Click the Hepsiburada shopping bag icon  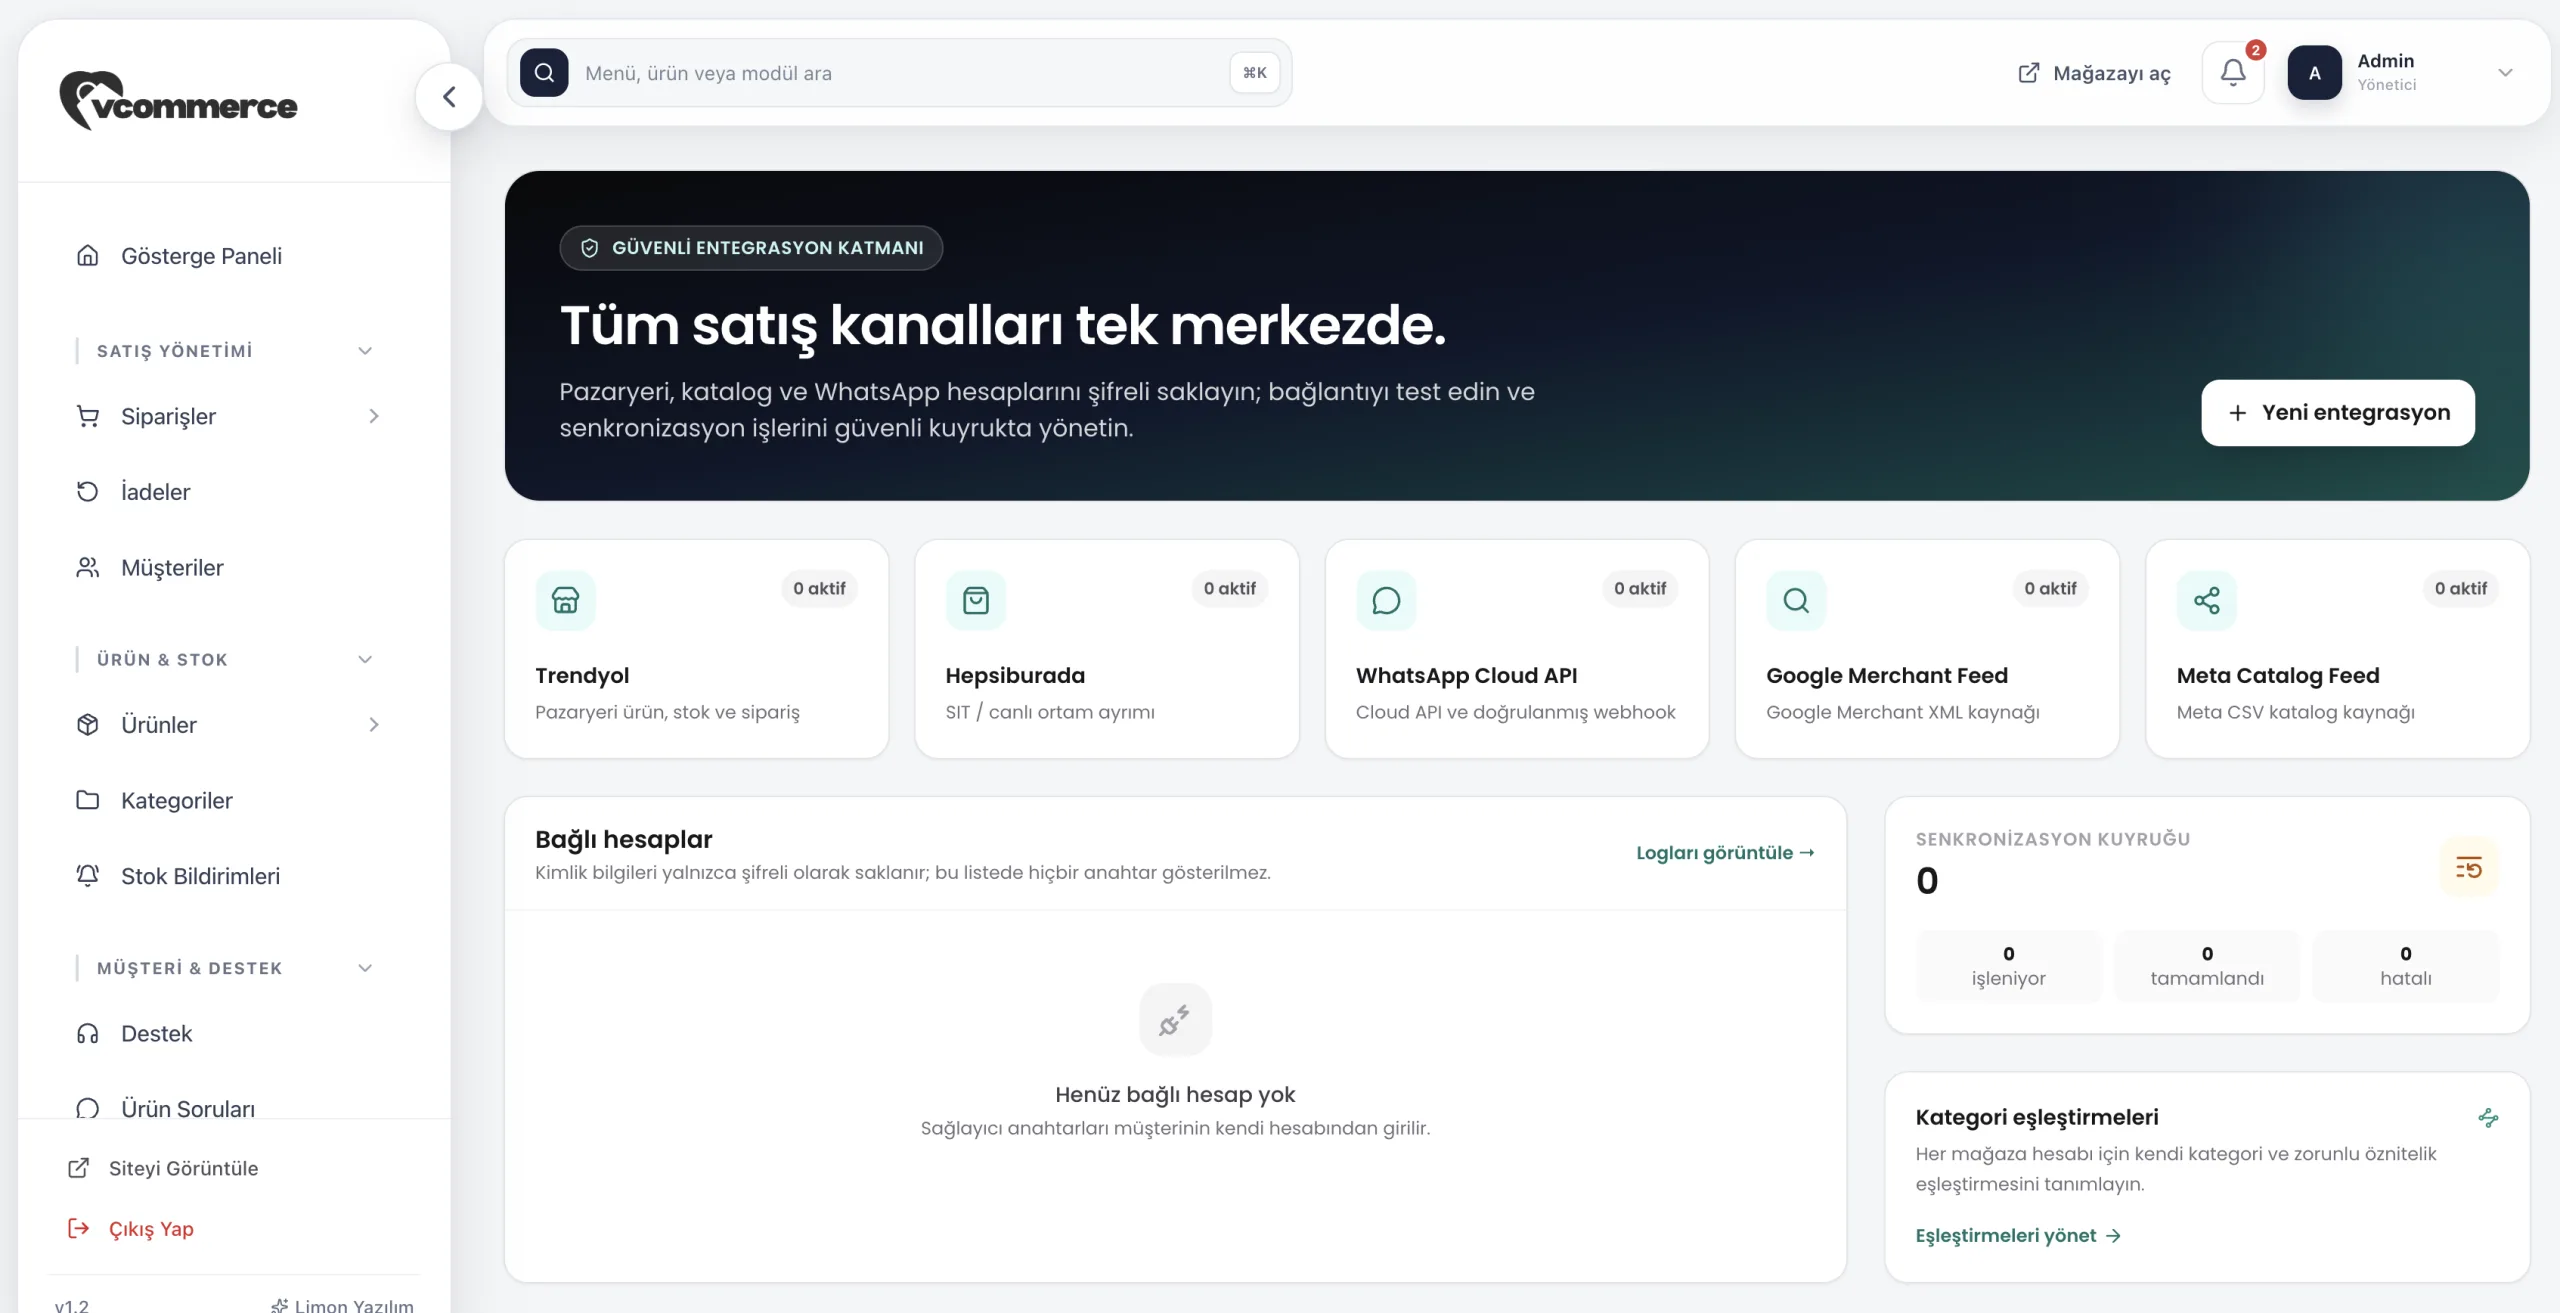coord(976,600)
